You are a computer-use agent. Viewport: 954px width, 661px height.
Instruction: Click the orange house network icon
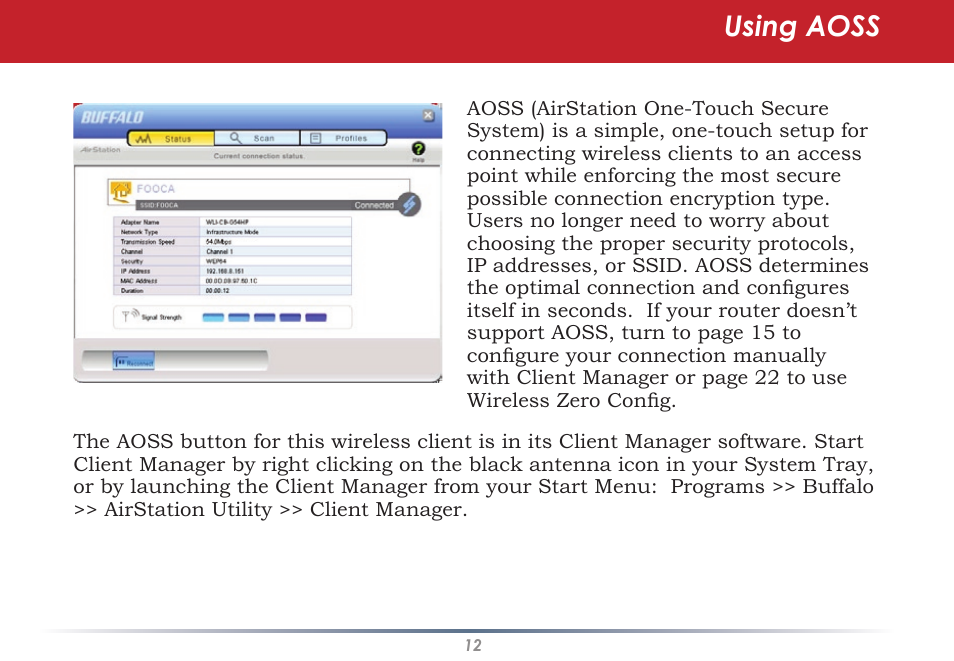point(120,192)
